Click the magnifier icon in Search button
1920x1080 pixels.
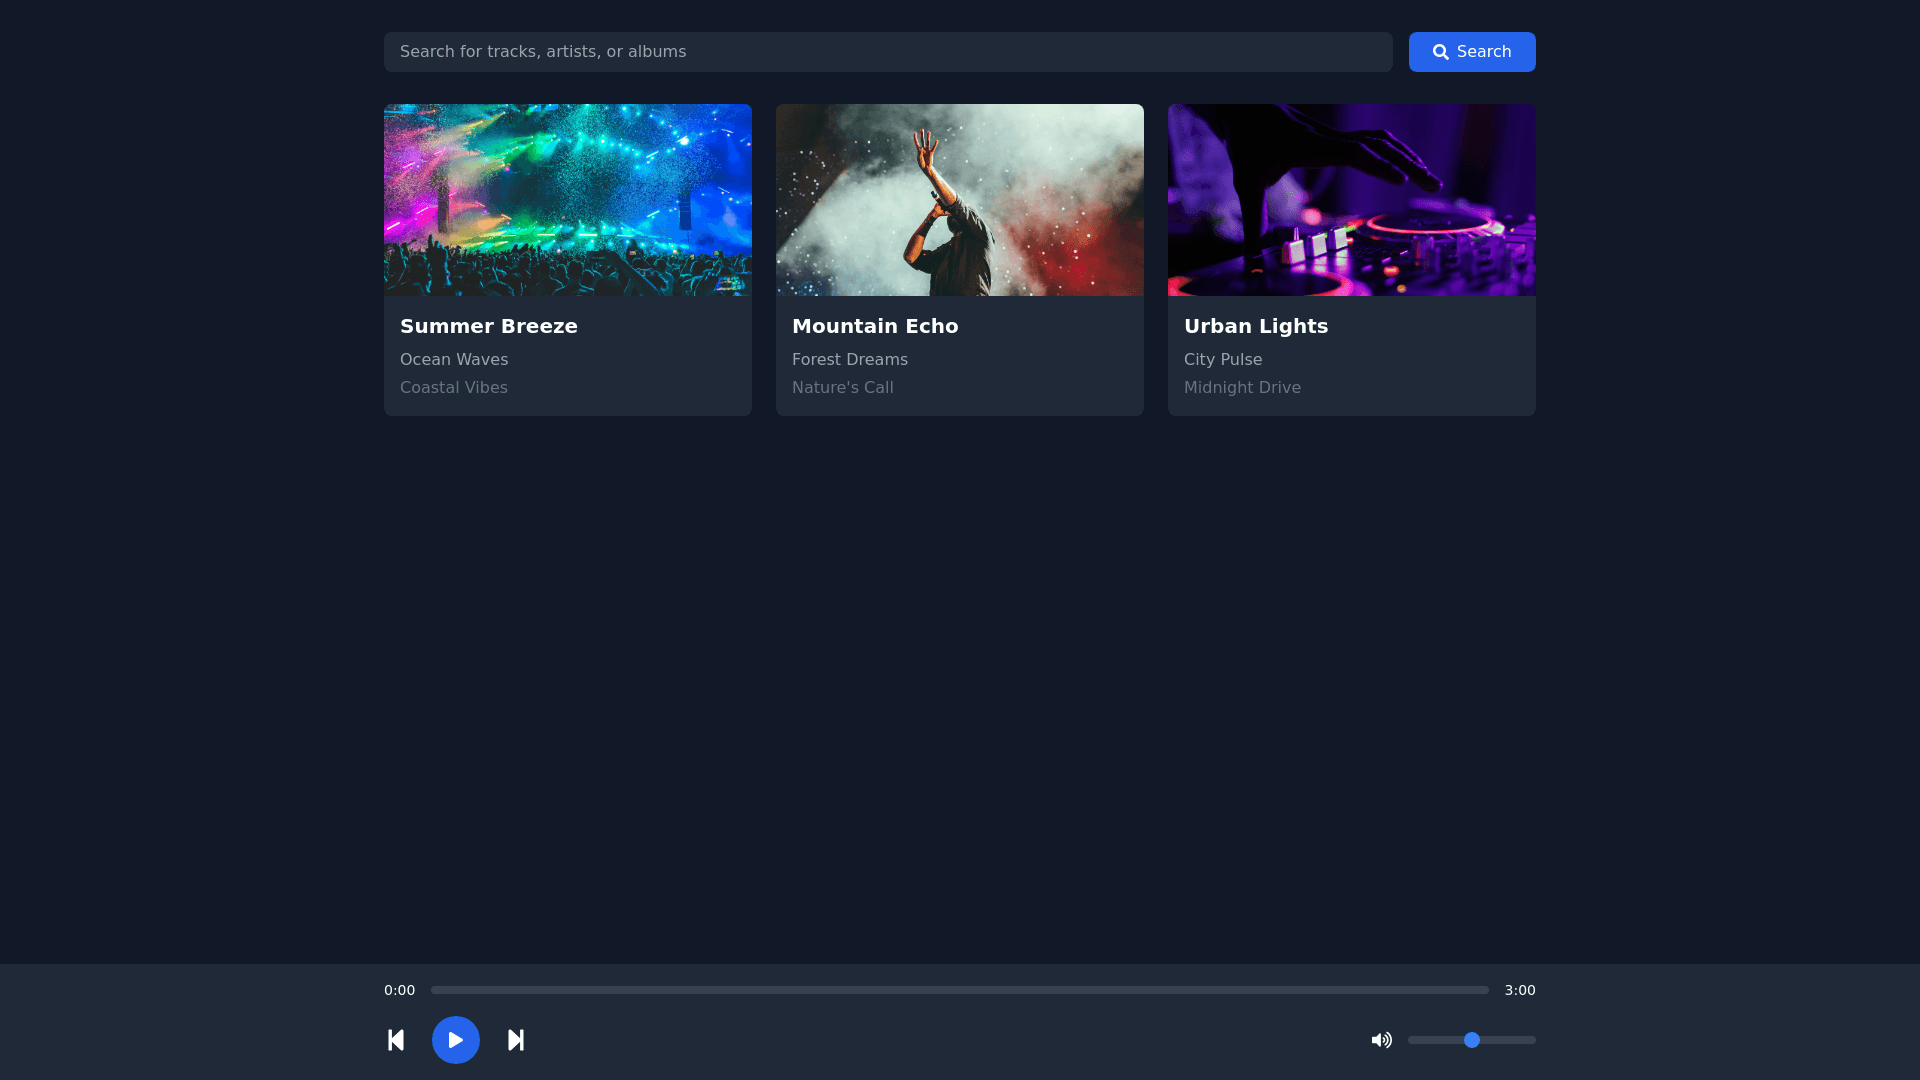pos(1441,52)
